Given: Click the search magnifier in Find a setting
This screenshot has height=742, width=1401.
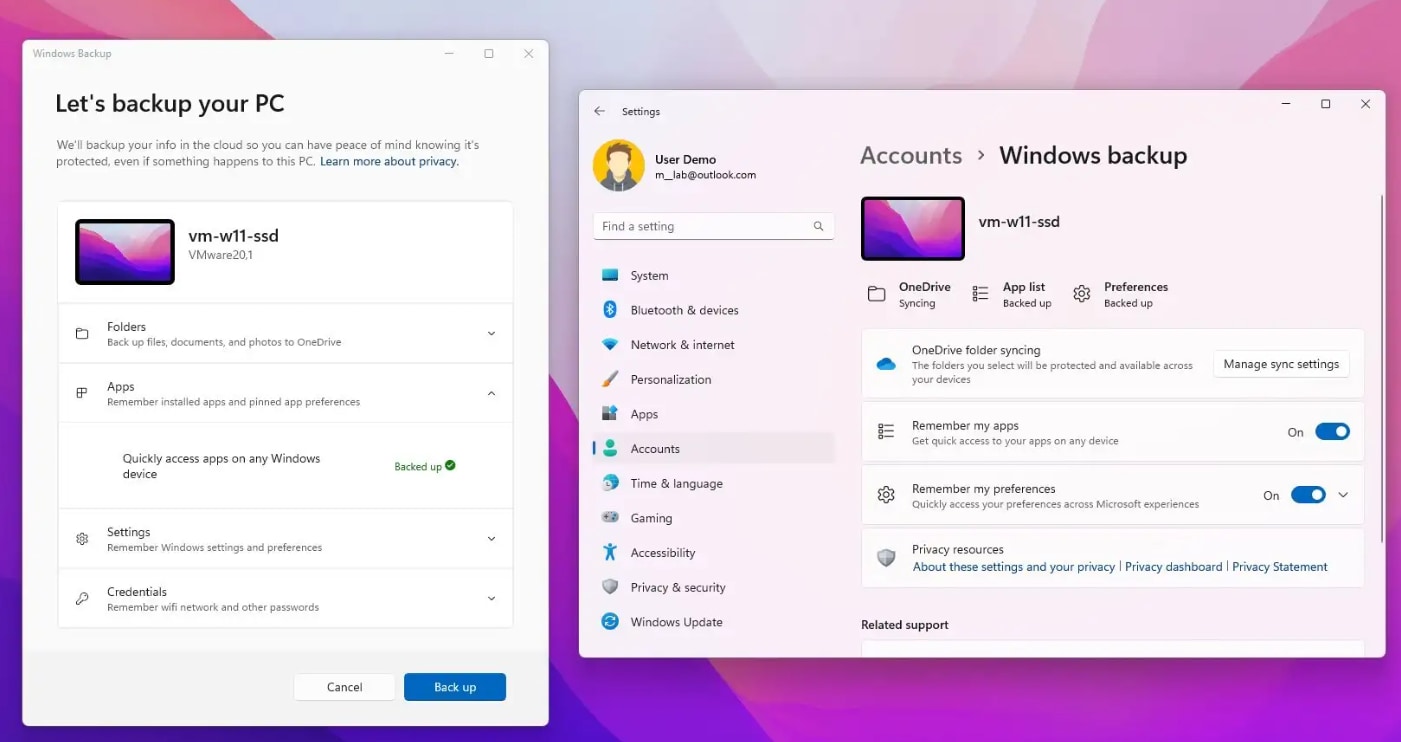Looking at the screenshot, I should (818, 227).
